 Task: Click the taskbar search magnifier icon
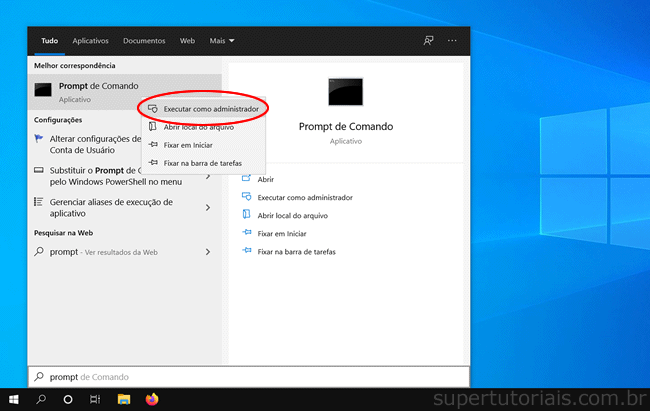pos(41,399)
